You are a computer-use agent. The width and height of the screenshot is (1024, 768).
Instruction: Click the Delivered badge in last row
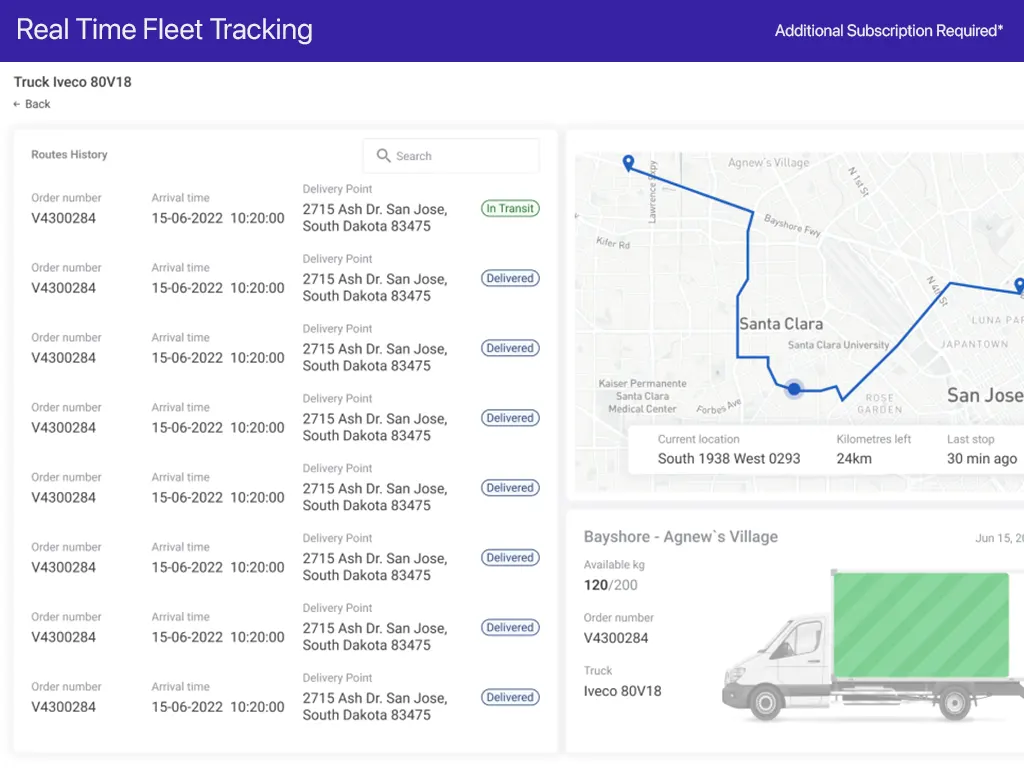[x=510, y=698]
